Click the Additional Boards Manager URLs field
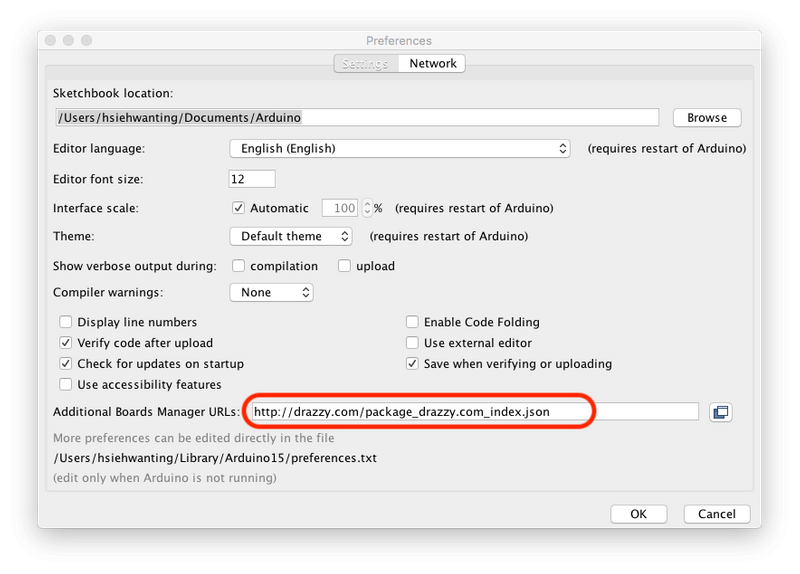 click(x=472, y=412)
